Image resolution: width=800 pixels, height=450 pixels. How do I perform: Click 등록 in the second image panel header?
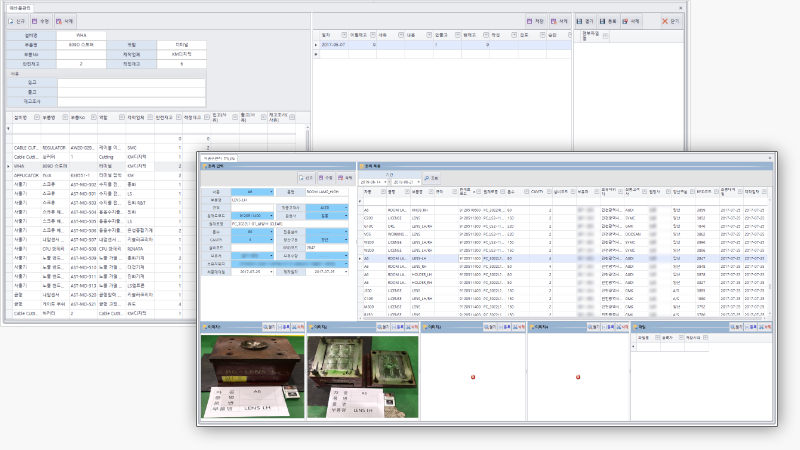[398, 327]
